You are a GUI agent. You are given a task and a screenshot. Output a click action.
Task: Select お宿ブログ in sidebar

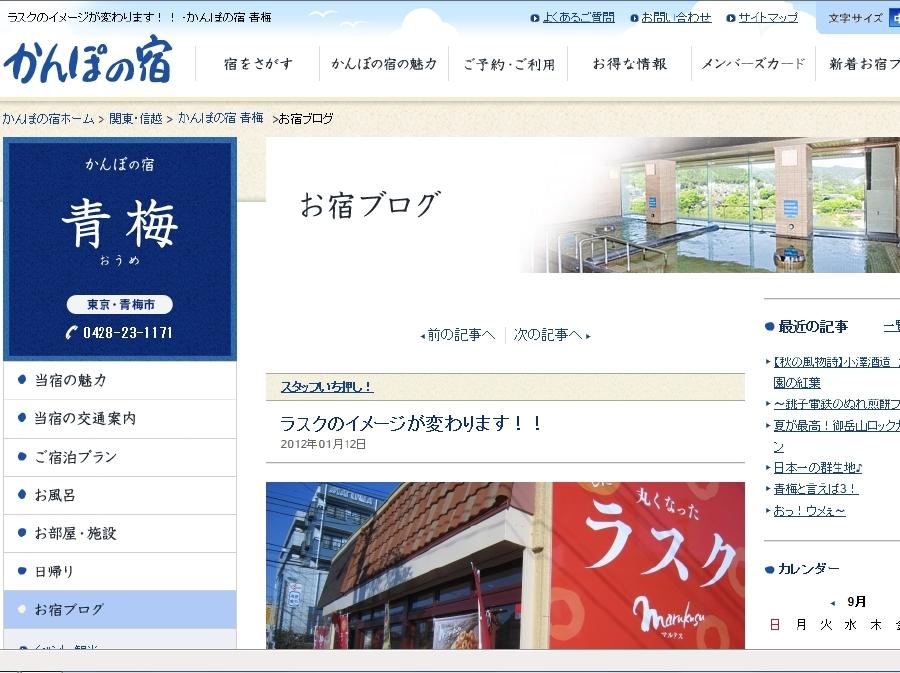[x=120, y=609]
